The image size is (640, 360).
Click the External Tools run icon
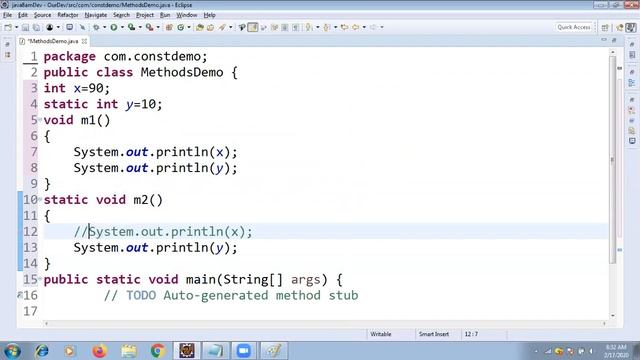coord(150,27)
